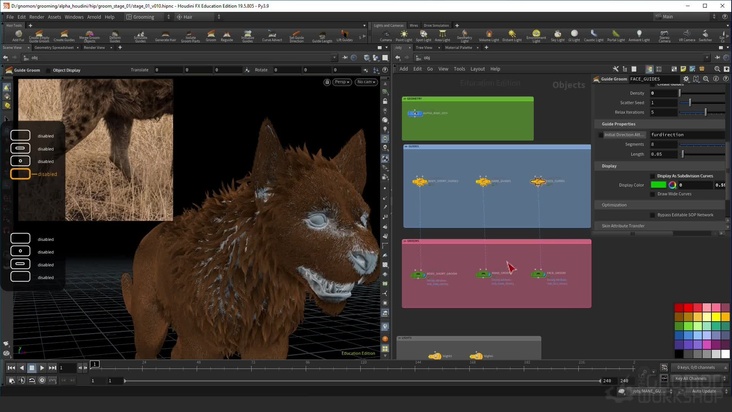Open the parameter gear settings icon

pos(687,78)
